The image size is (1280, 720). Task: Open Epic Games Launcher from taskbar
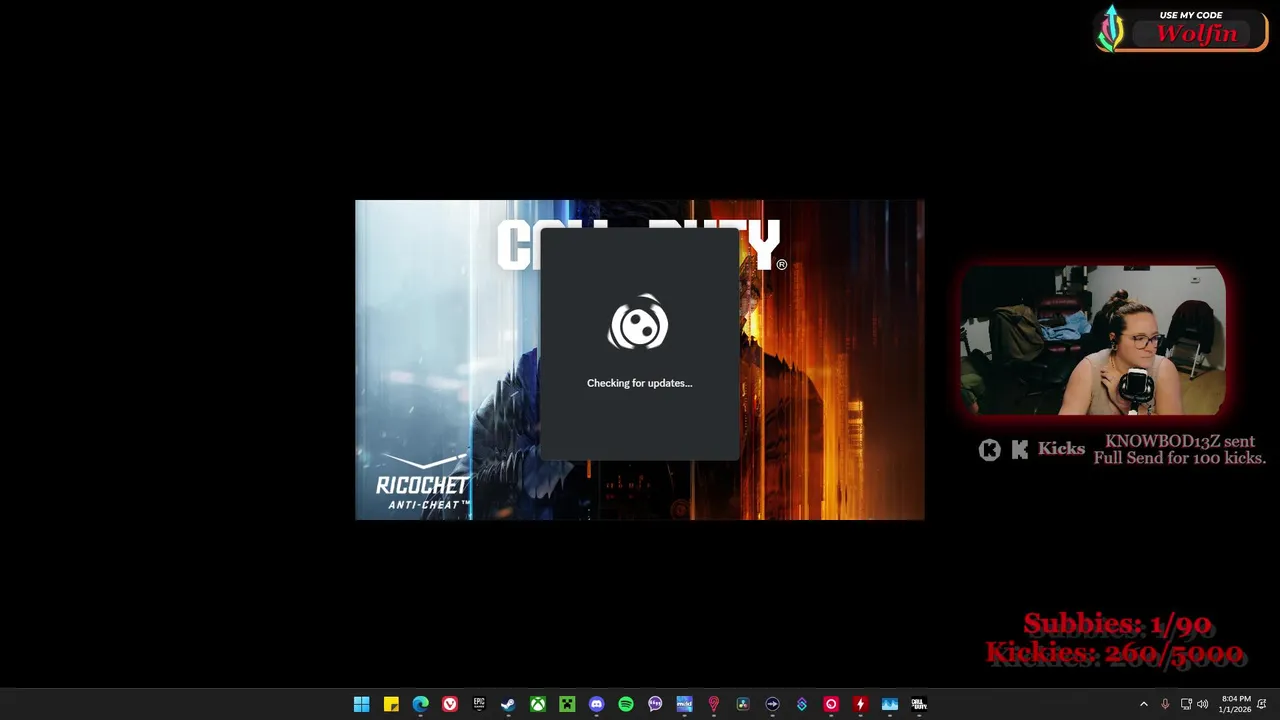(x=479, y=704)
